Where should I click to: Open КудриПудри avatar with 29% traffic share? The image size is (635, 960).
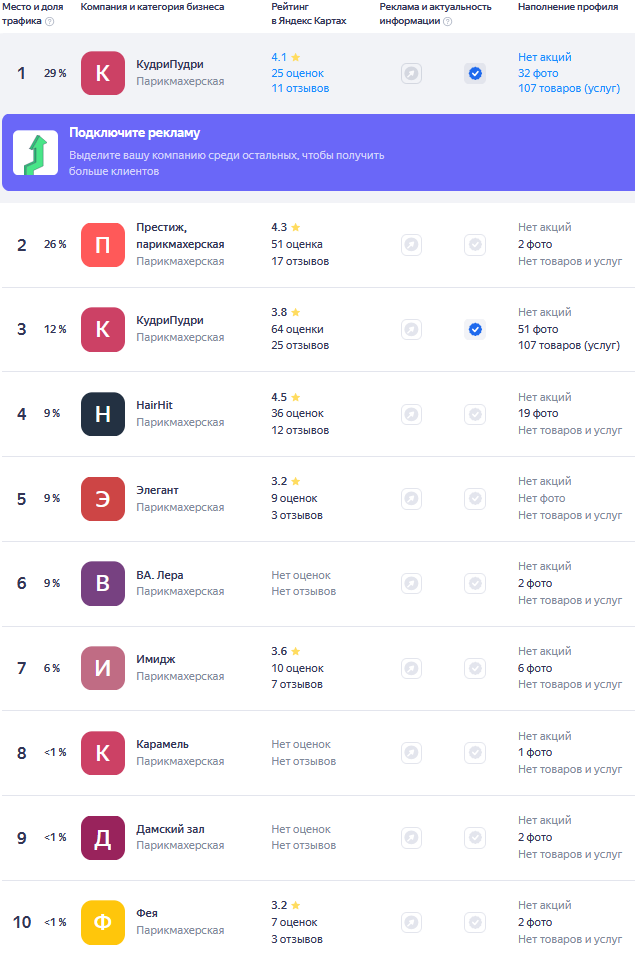tap(103, 73)
